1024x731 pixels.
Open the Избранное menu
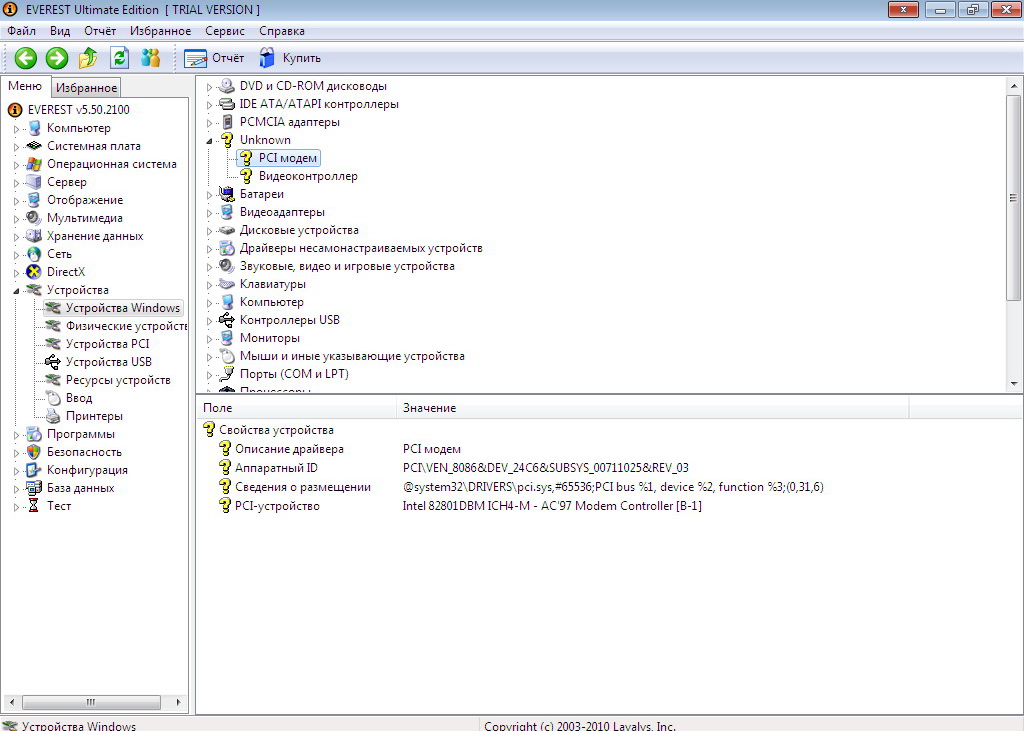click(160, 31)
